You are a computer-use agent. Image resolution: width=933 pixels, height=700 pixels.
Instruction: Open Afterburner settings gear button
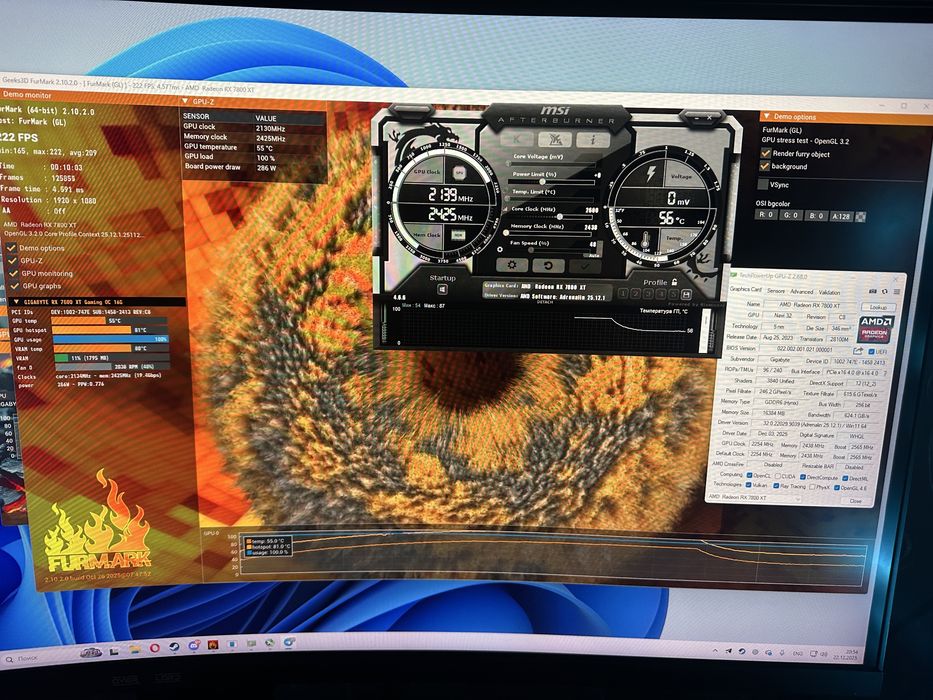pos(512,265)
